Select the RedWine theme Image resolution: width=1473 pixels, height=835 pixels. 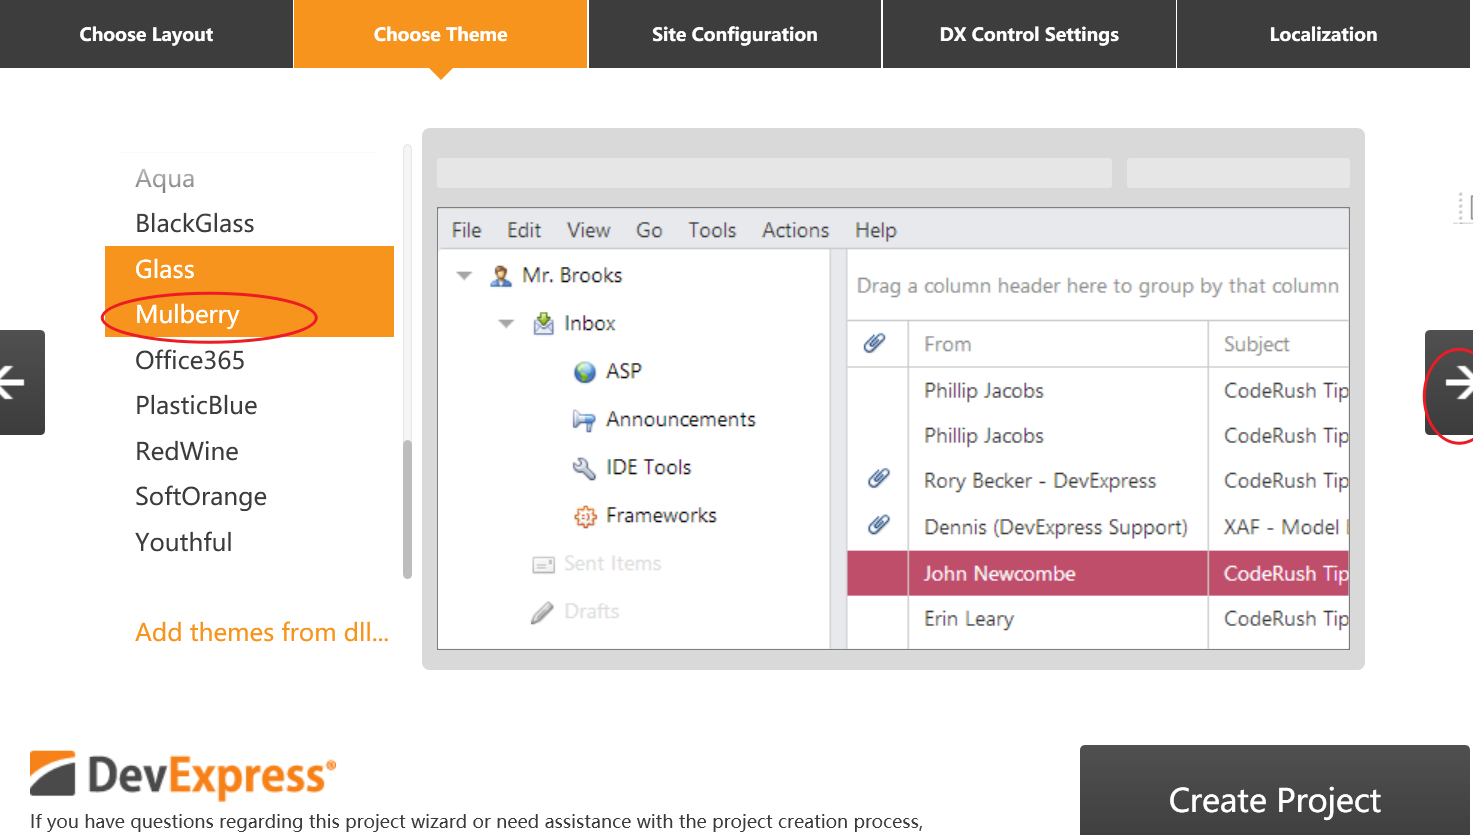click(x=187, y=451)
